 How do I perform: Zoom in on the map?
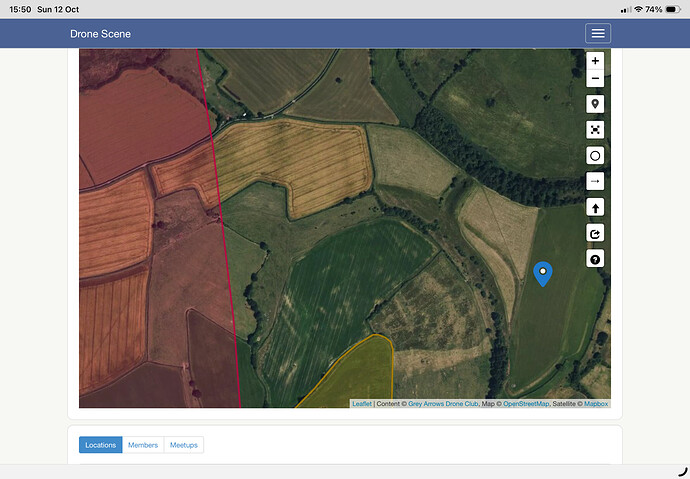595,61
